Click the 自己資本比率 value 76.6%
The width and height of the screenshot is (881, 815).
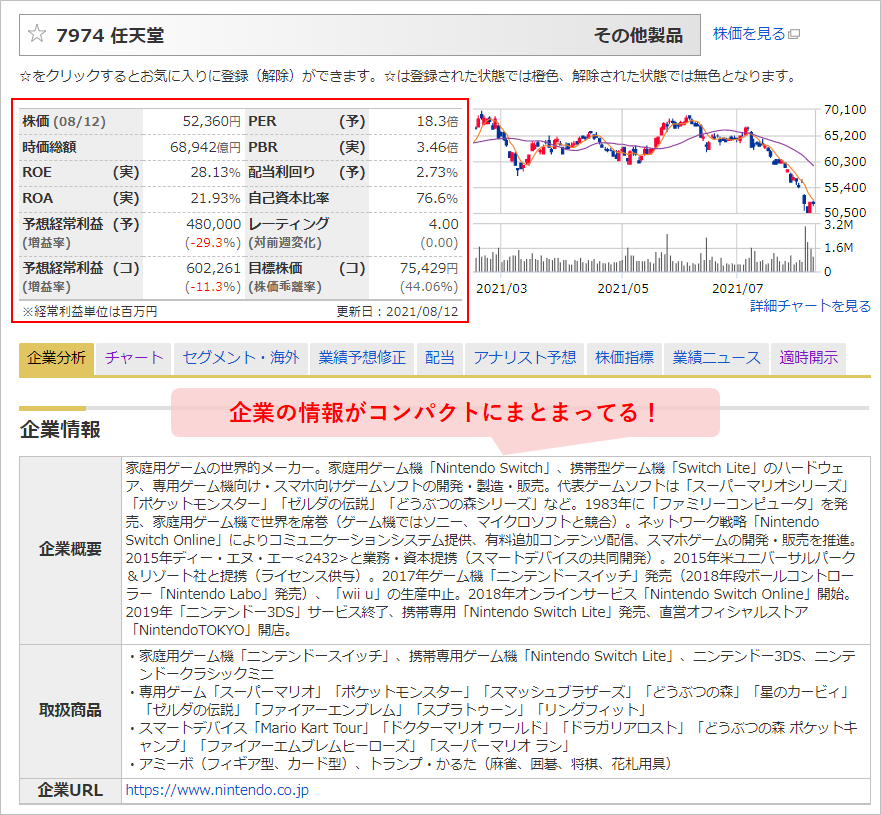437,198
